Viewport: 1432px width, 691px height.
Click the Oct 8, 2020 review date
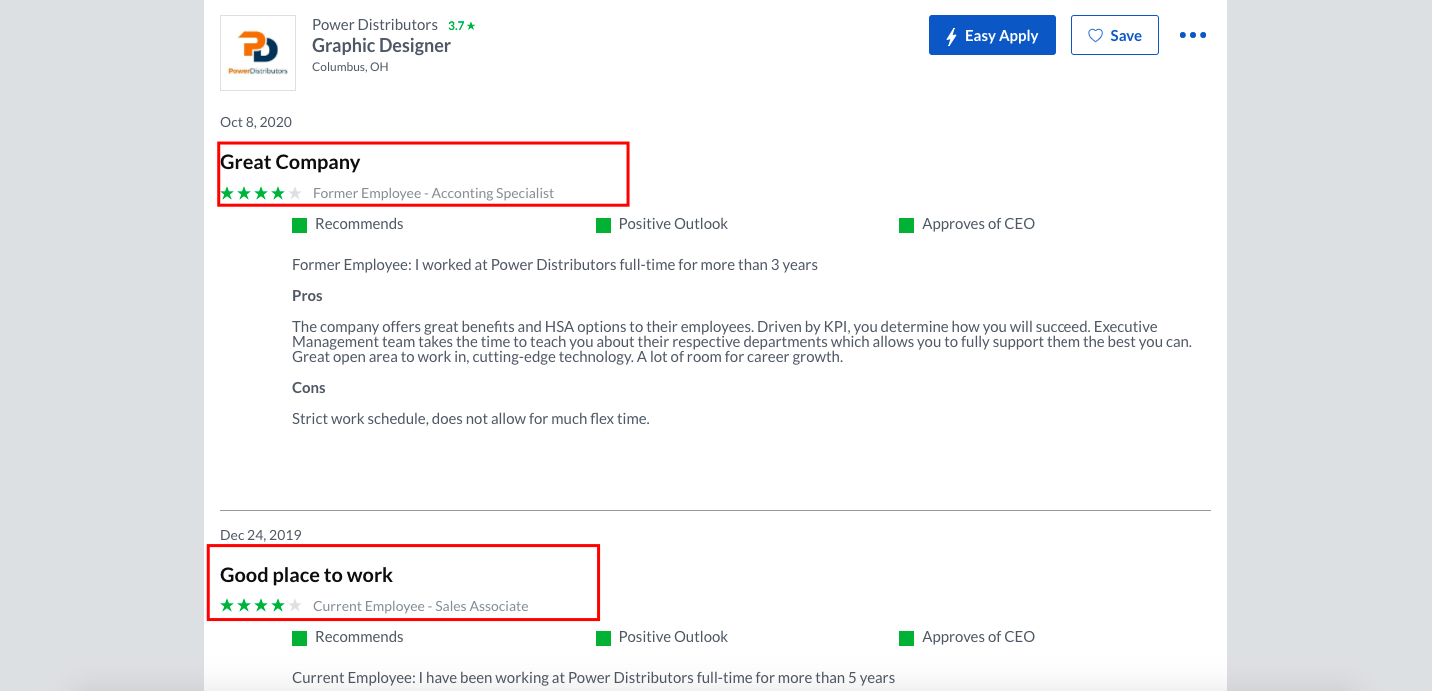256,122
